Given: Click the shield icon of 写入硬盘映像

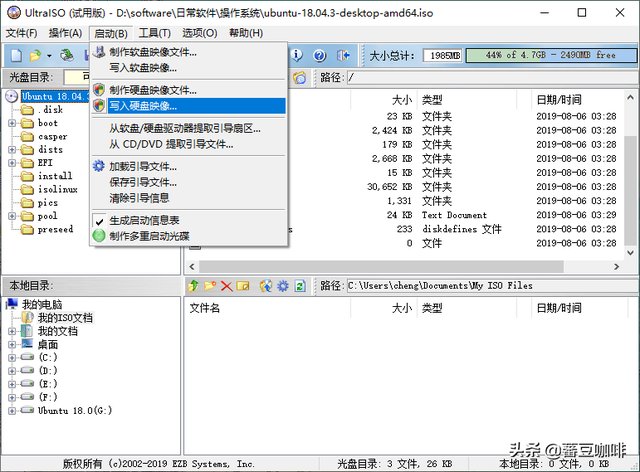Looking at the screenshot, I should coord(99,106).
